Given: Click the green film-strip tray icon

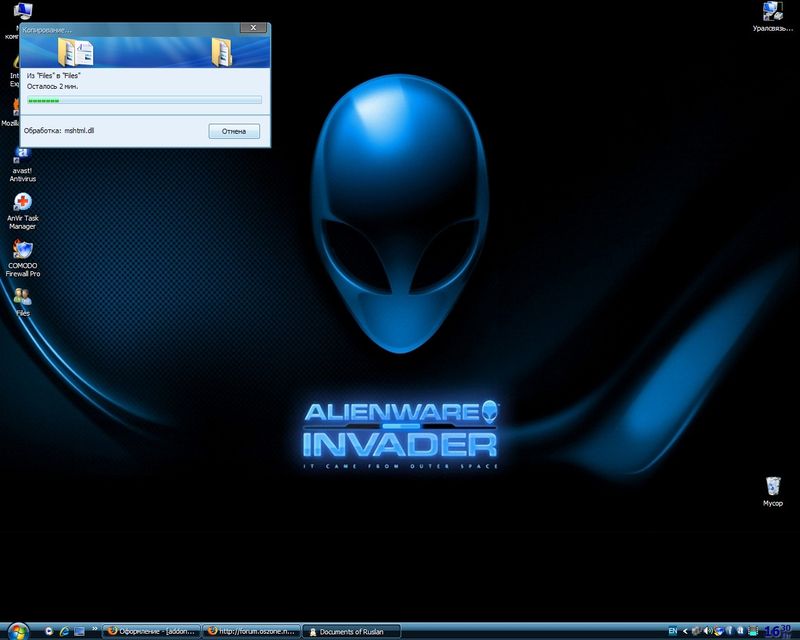Looking at the screenshot, I should click(x=753, y=631).
